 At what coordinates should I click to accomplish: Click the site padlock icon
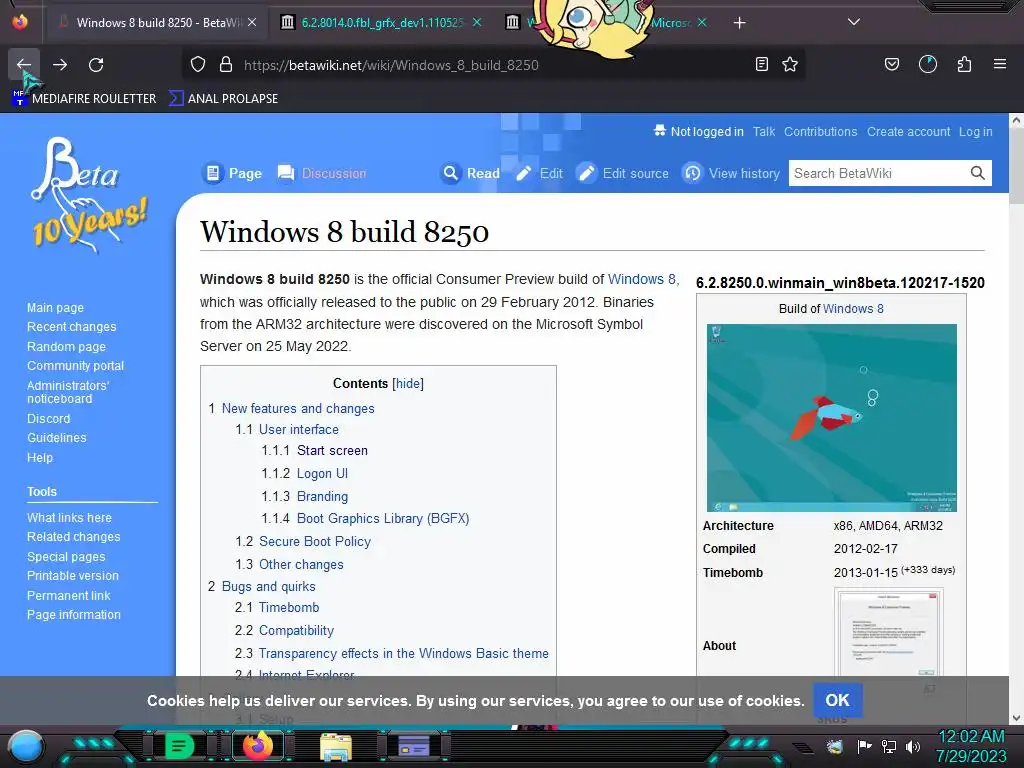pyautogui.click(x=226, y=65)
